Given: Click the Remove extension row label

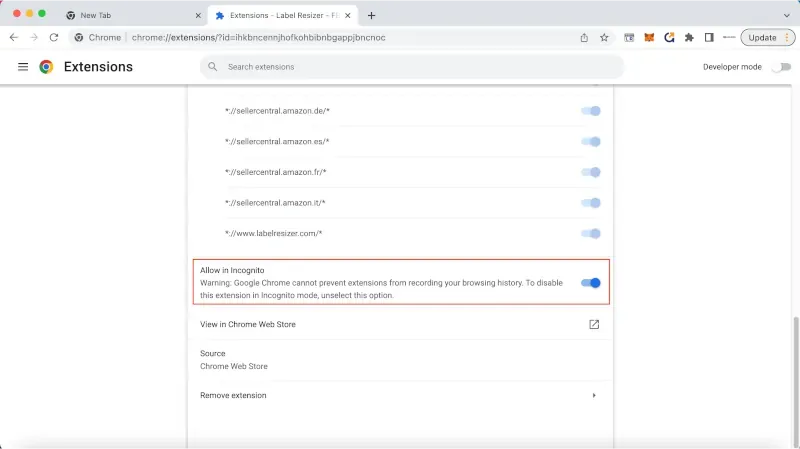Looking at the screenshot, I should click(233, 395).
